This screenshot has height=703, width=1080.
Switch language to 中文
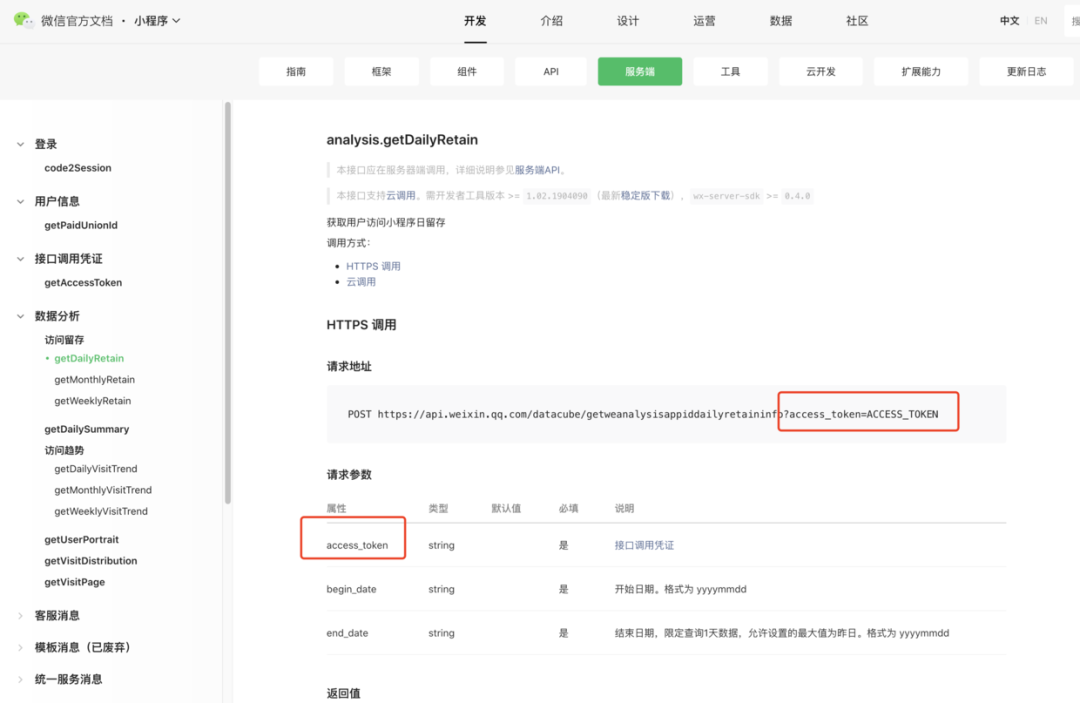click(1010, 21)
